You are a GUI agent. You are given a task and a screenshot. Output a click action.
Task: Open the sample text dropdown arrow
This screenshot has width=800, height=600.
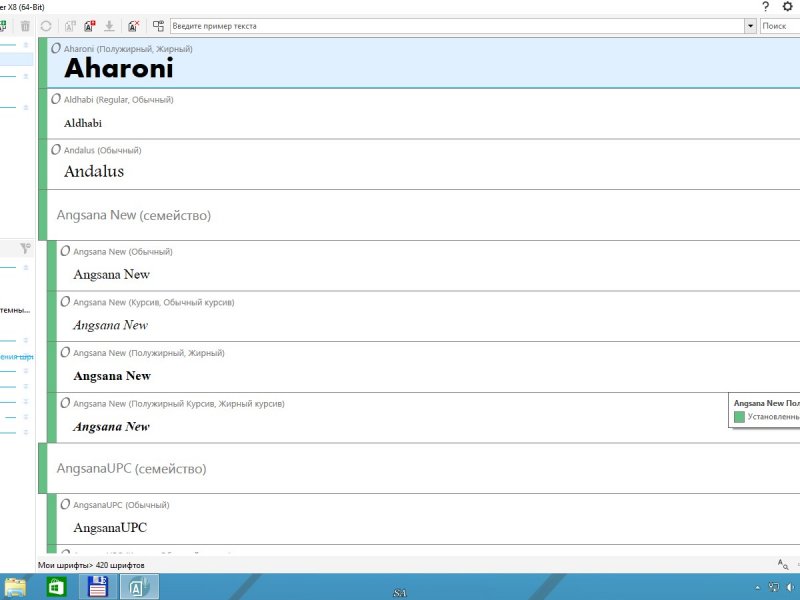point(750,26)
